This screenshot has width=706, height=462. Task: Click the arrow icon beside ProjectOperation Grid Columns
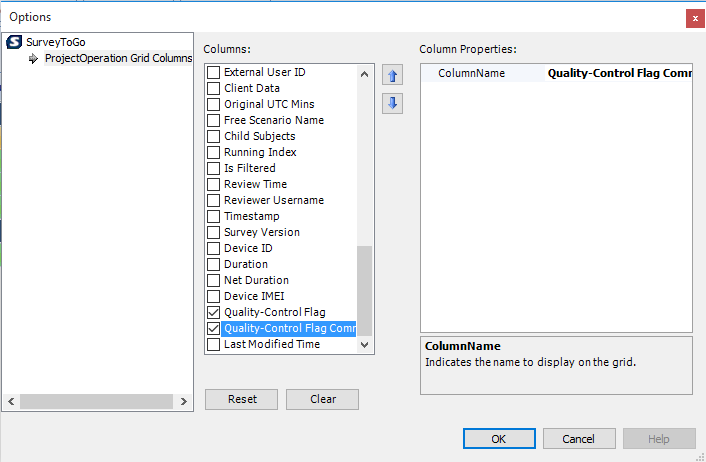point(33,59)
